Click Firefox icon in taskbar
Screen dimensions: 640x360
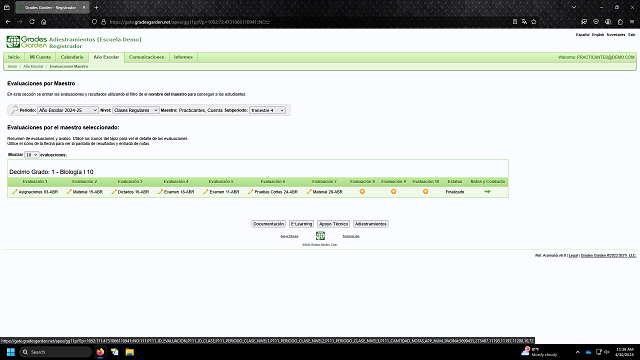[100, 352]
